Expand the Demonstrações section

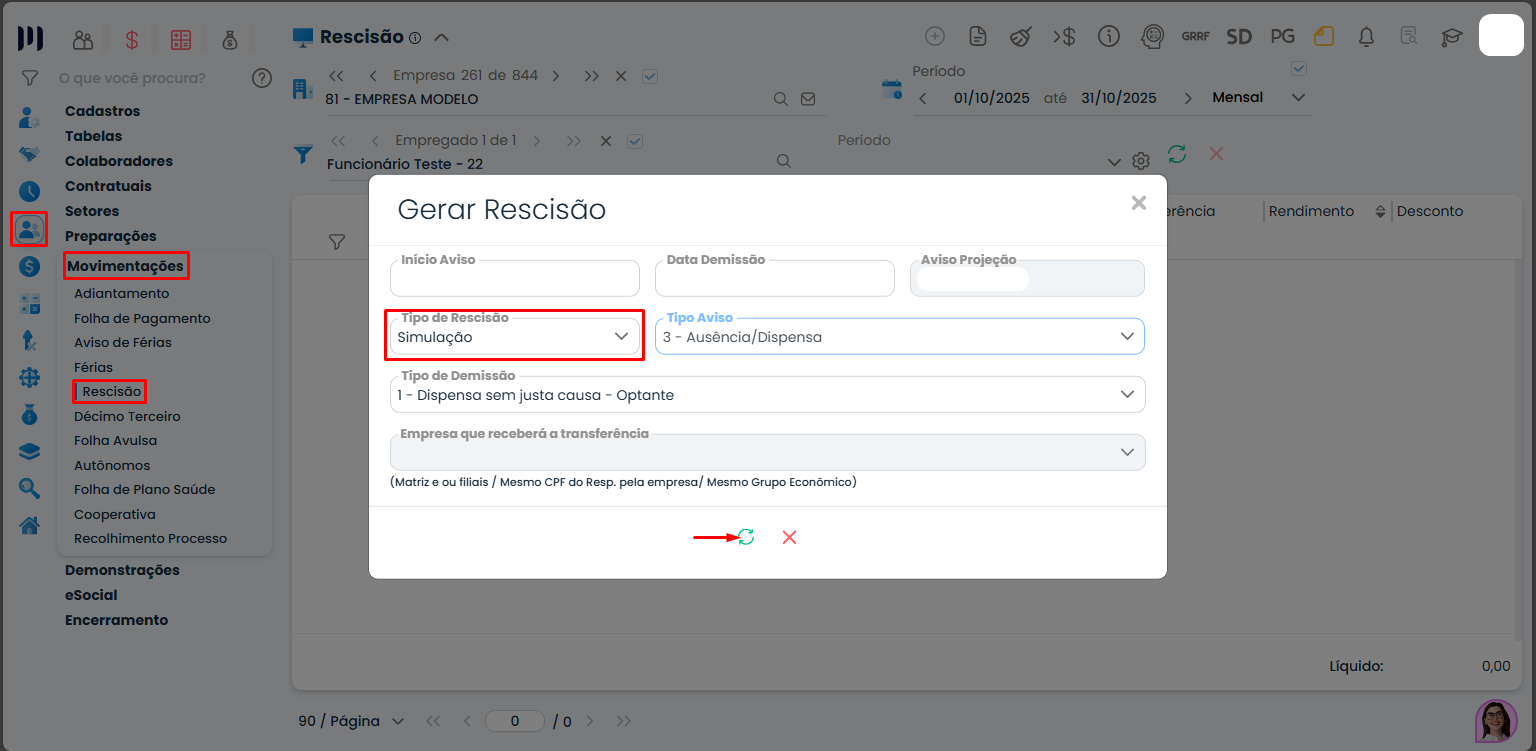(122, 570)
